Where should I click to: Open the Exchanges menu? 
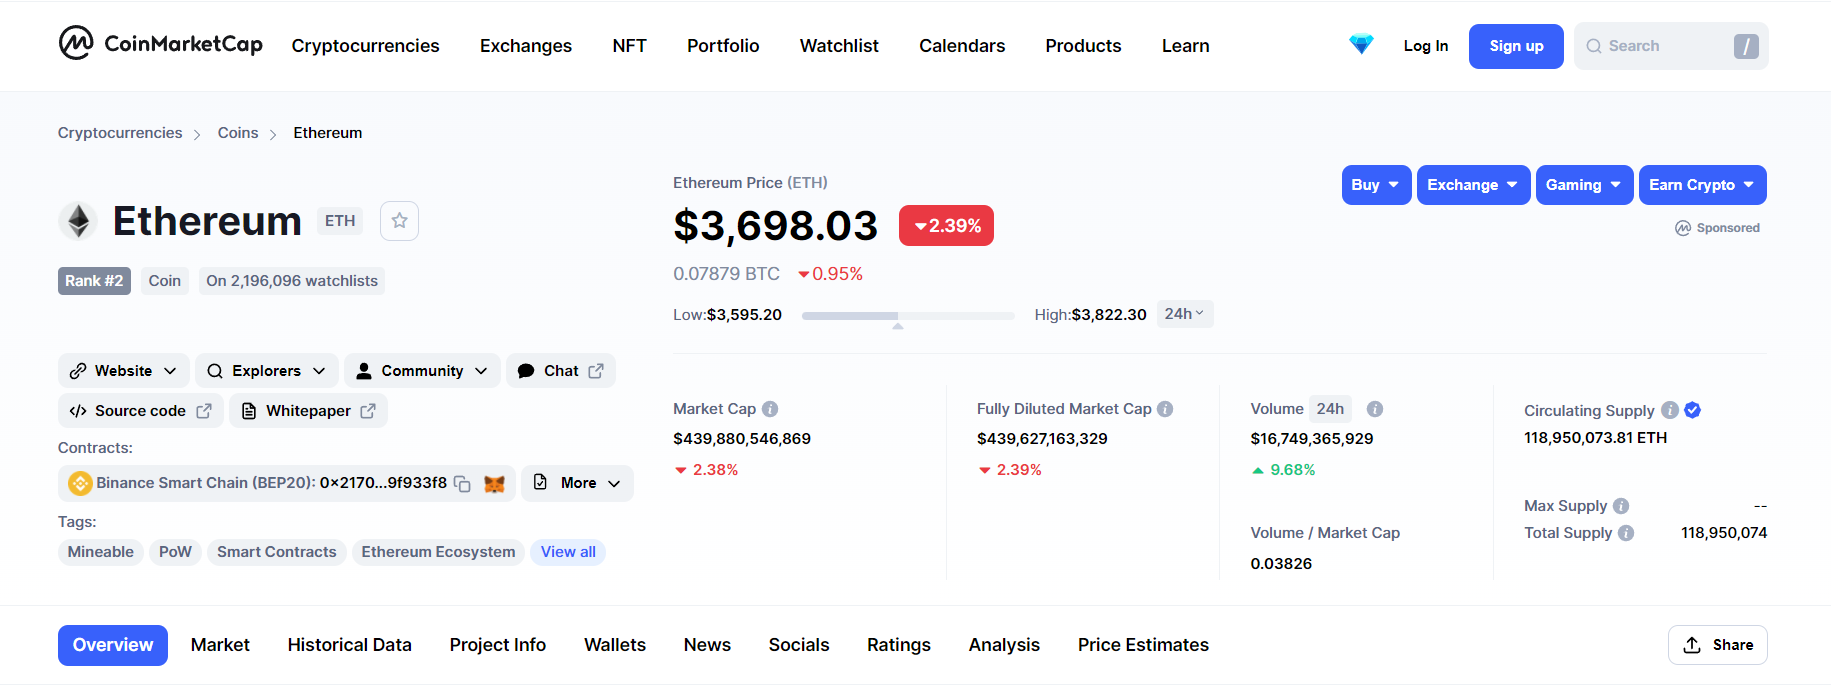point(526,46)
